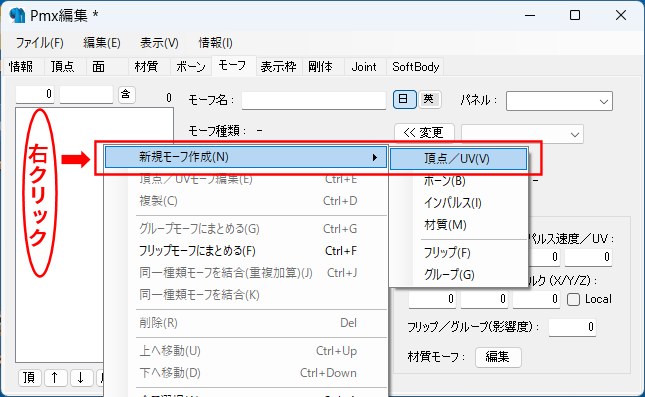This screenshot has width=645, height=397.
Task: Click the first トルク X value field
Action: [433, 299]
